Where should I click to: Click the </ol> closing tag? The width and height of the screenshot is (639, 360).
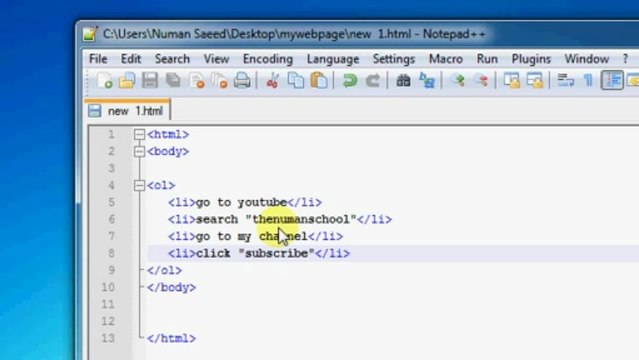pyautogui.click(x=164, y=270)
